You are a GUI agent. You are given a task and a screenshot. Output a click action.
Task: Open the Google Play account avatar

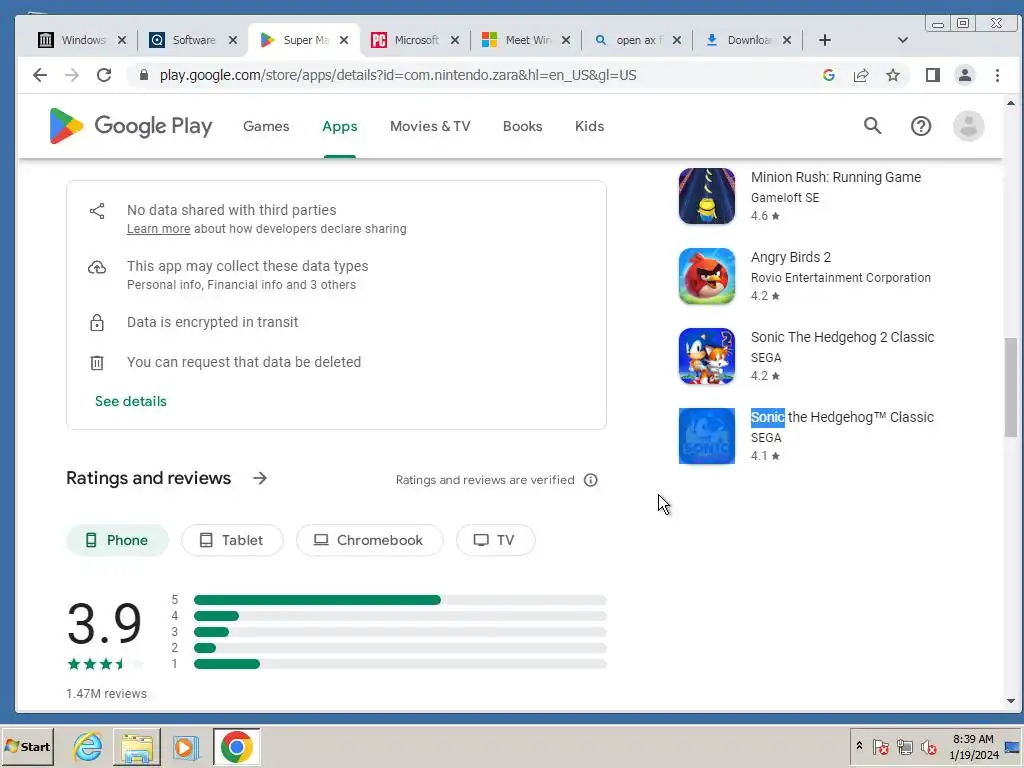click(x=968, y=126)
